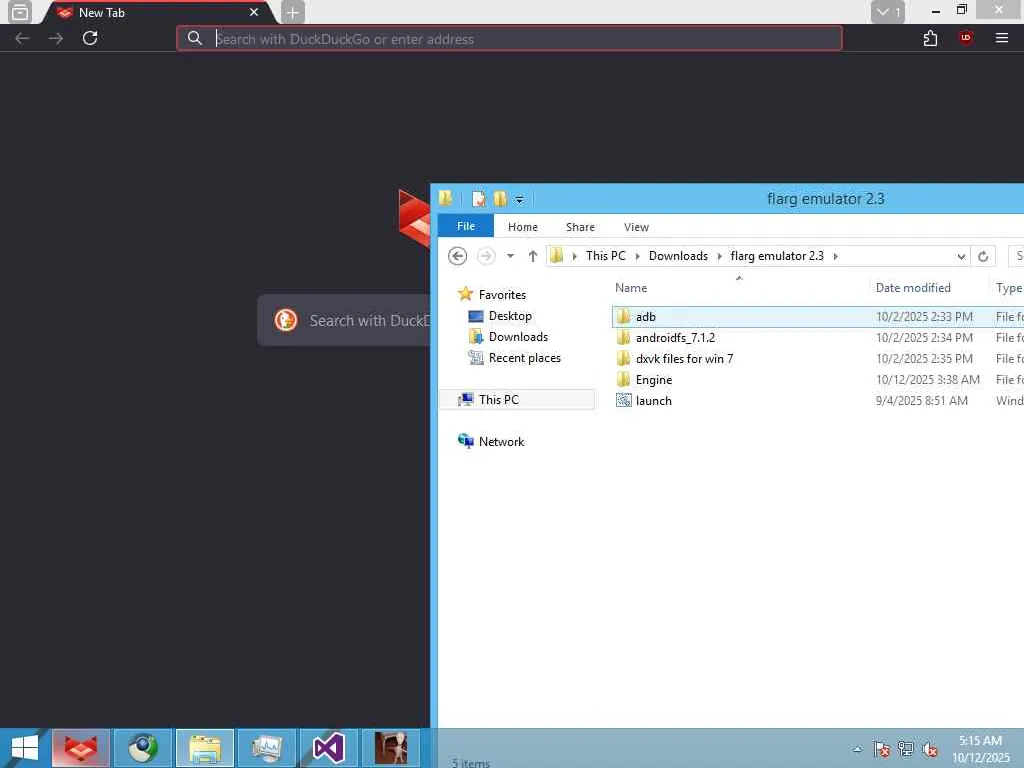Go up one folder level in Explorer
The width and height of the screenshot is (1024, 768).
tap(533, 256)
